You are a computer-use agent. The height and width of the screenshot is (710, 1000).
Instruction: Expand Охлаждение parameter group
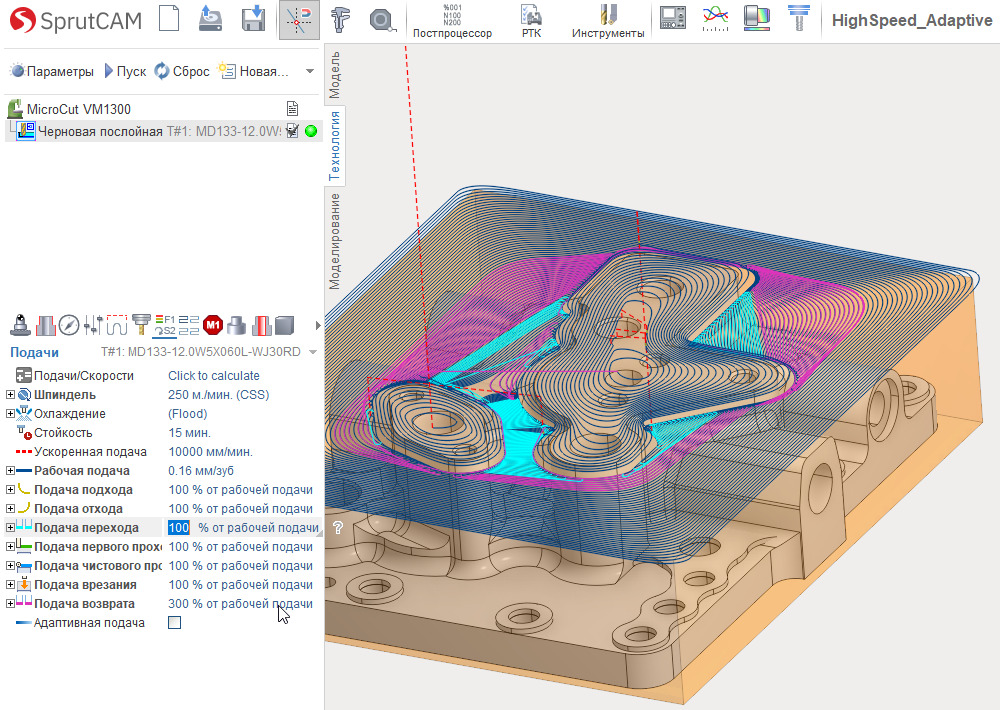point(10,413)
